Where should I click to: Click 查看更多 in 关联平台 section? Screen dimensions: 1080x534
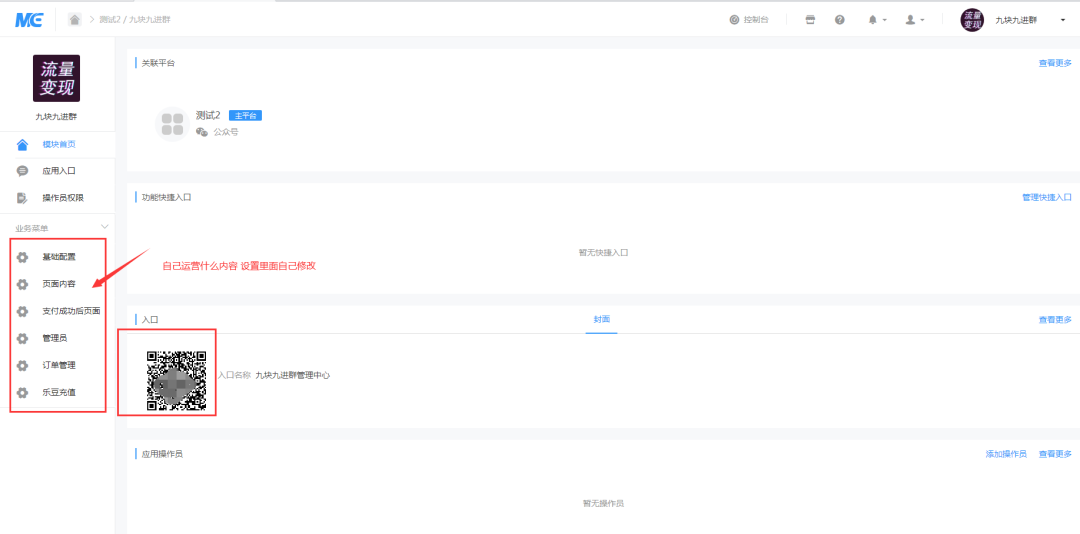(x=1055, y=63)
